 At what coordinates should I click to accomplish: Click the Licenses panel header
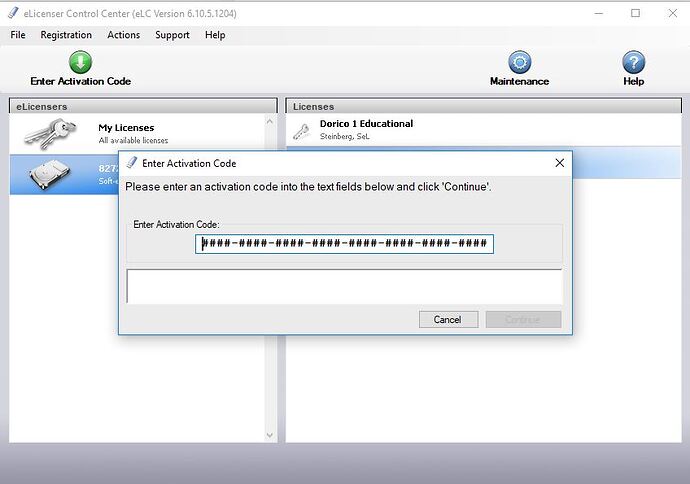(x=484, y=106)
